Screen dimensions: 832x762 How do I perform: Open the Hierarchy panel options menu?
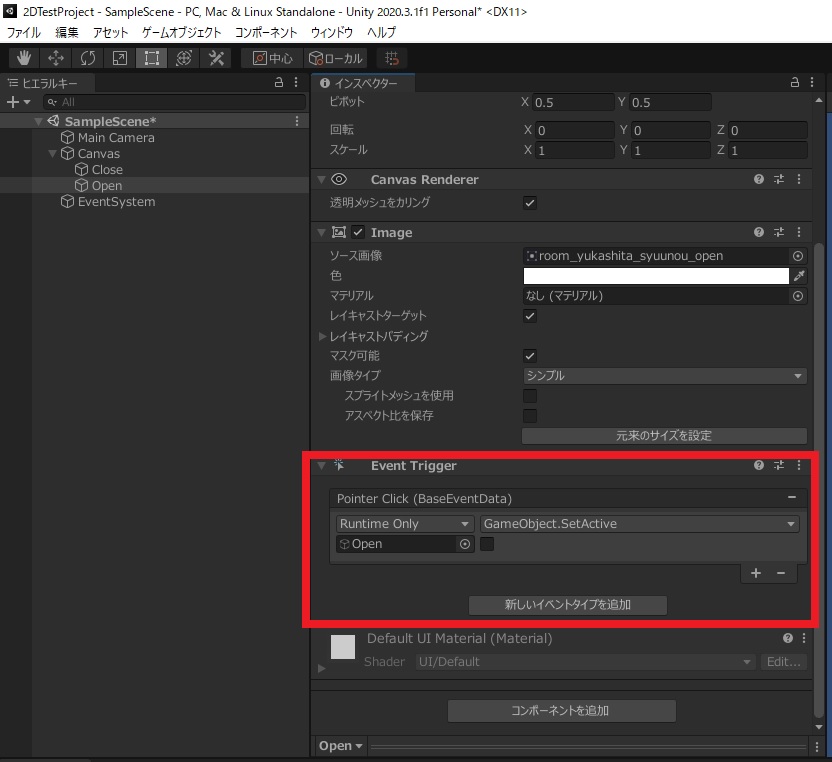point(296,82)
